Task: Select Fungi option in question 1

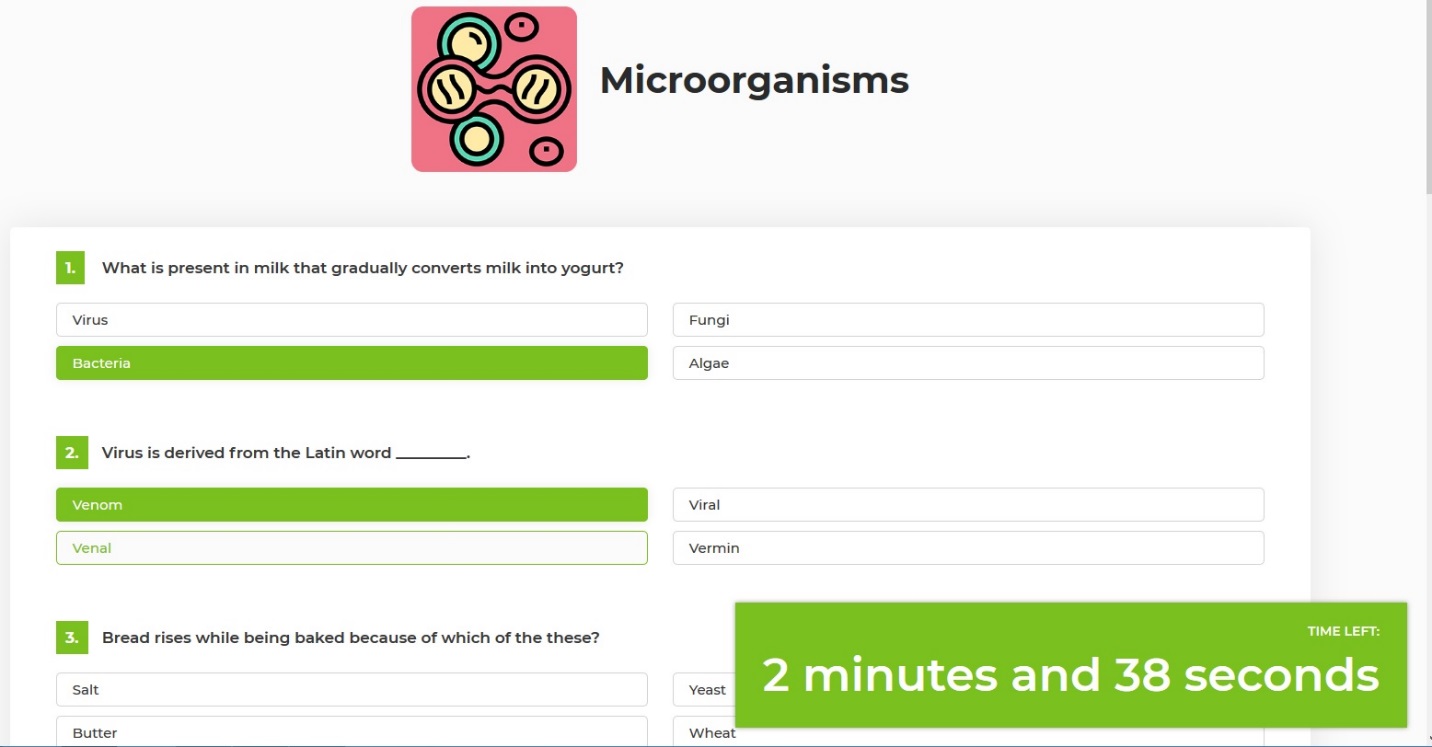Action: tap(967, 320)
